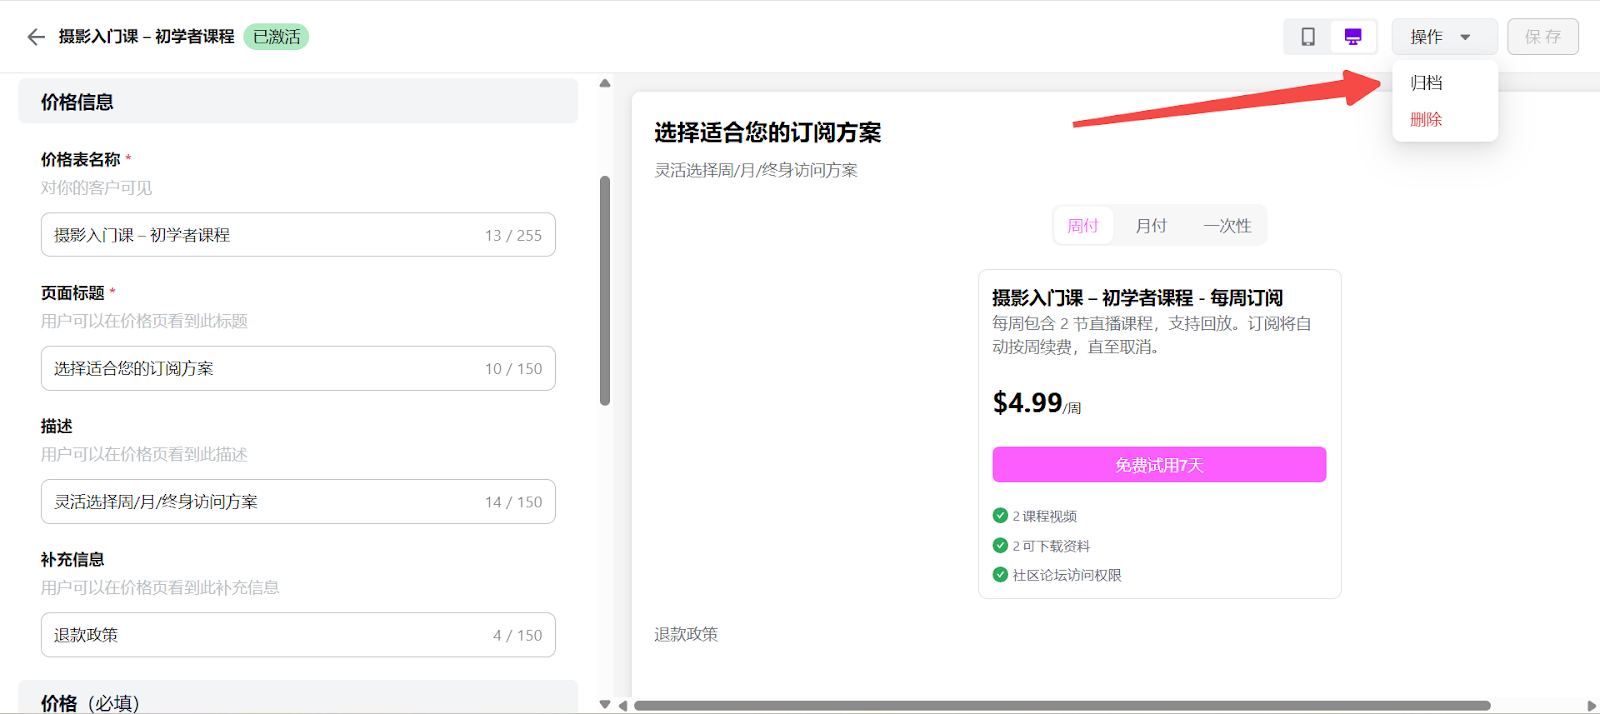Click green checkmark beside 课程视频

coord(1000,516)
